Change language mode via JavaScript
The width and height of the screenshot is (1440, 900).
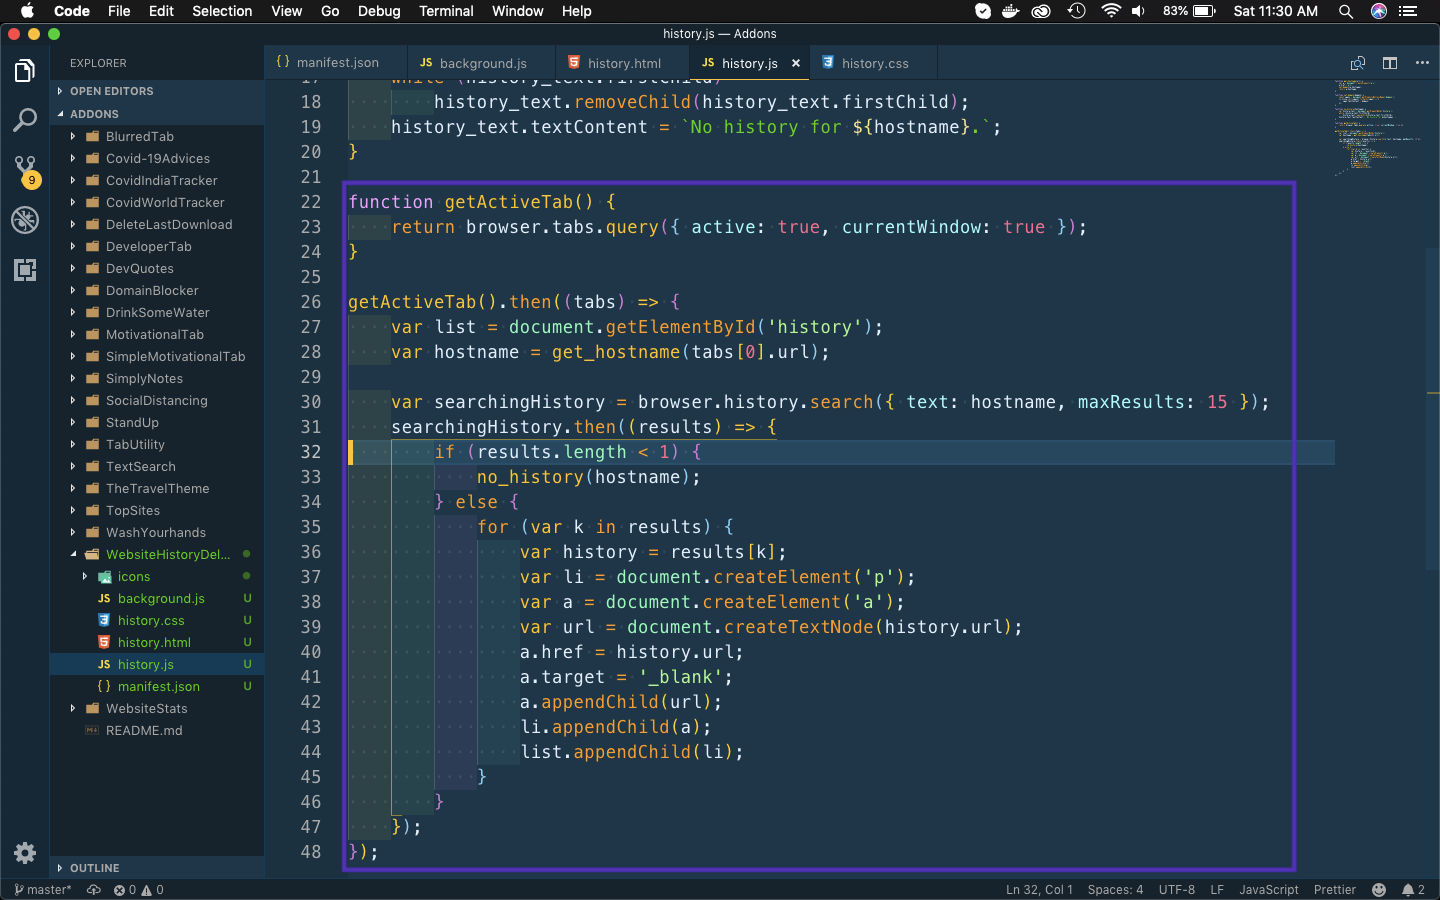(x=1269, y=890)
